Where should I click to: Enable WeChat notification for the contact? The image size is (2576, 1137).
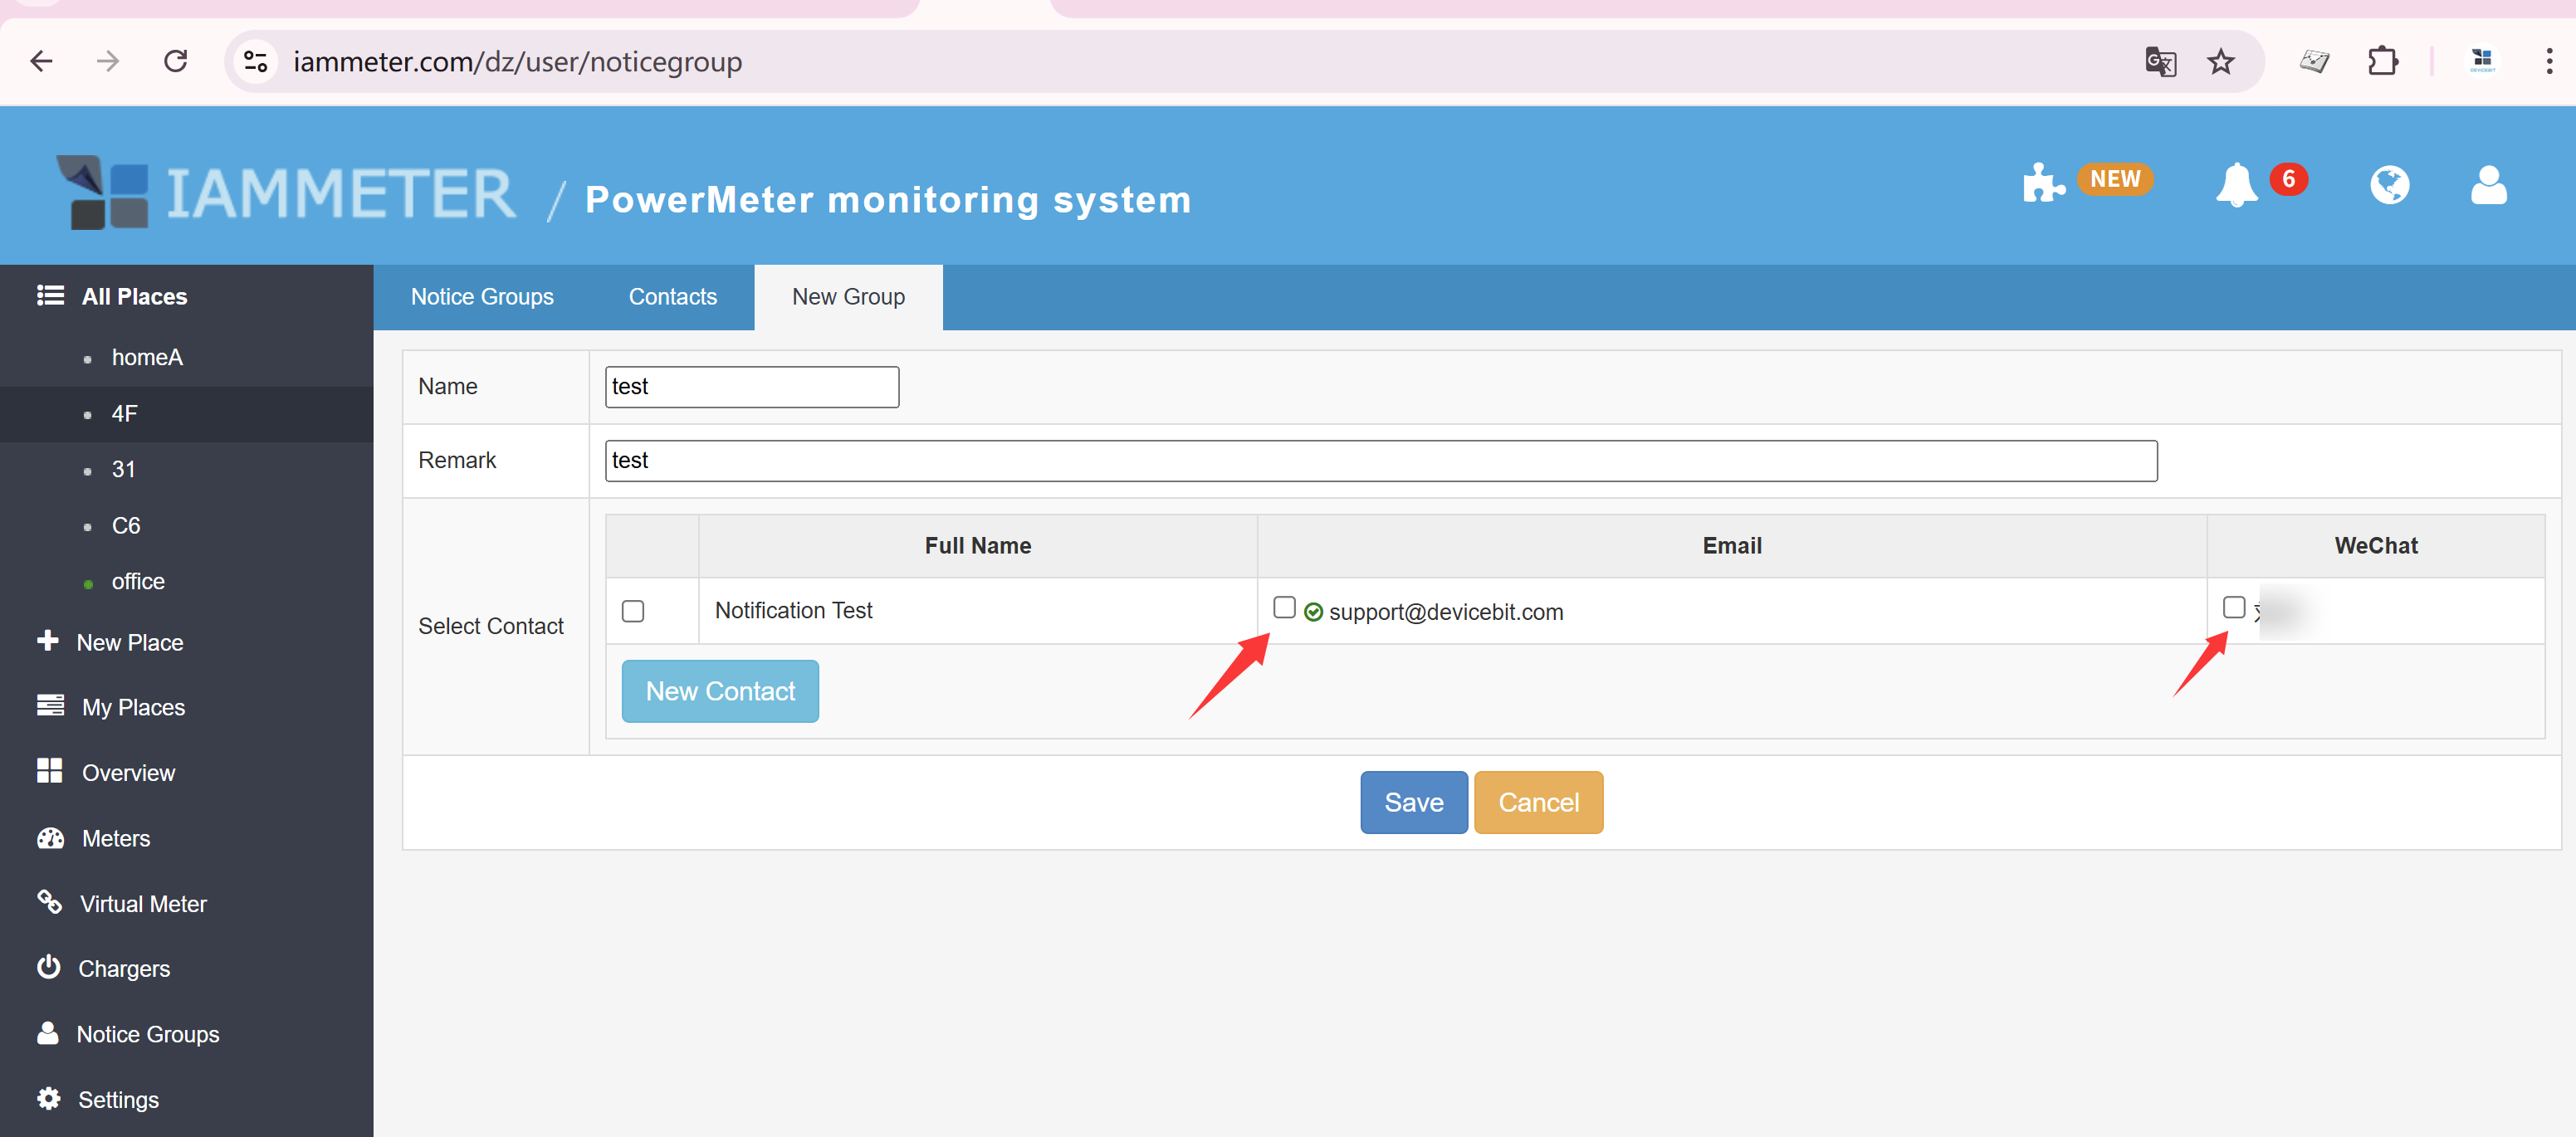tap(2234, 607)
